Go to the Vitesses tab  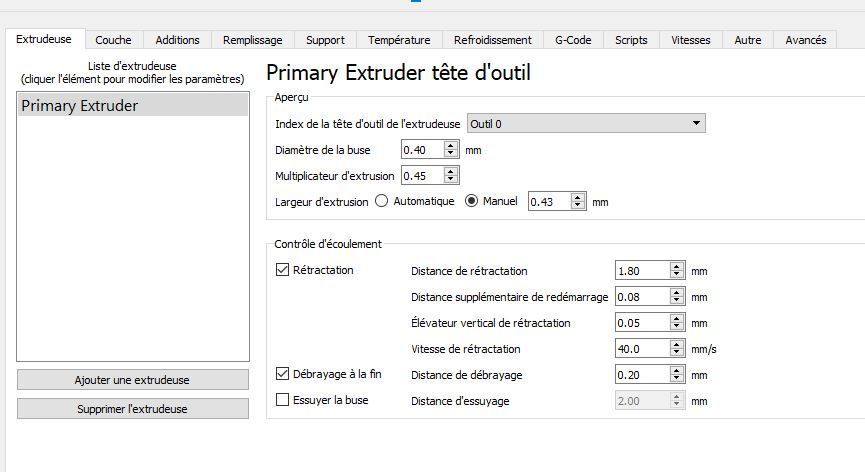tap(691, 40)
